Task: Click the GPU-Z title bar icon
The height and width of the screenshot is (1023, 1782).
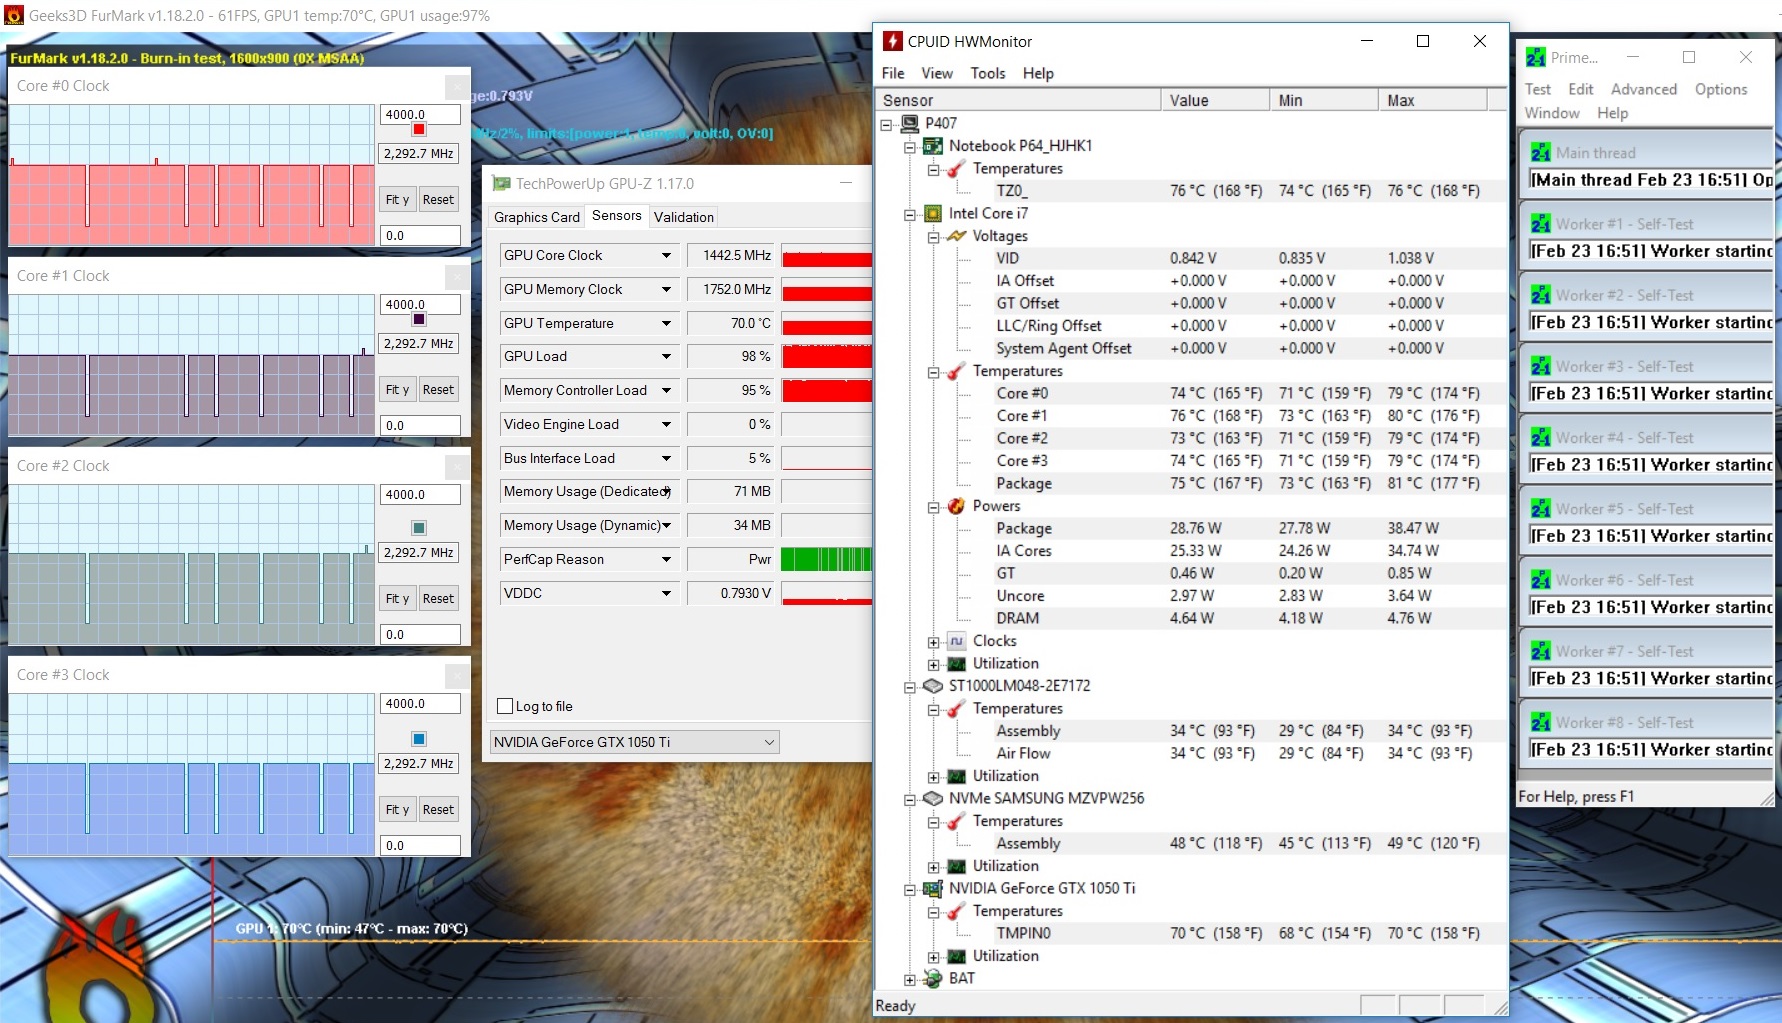Action: (x=501, y=183)
